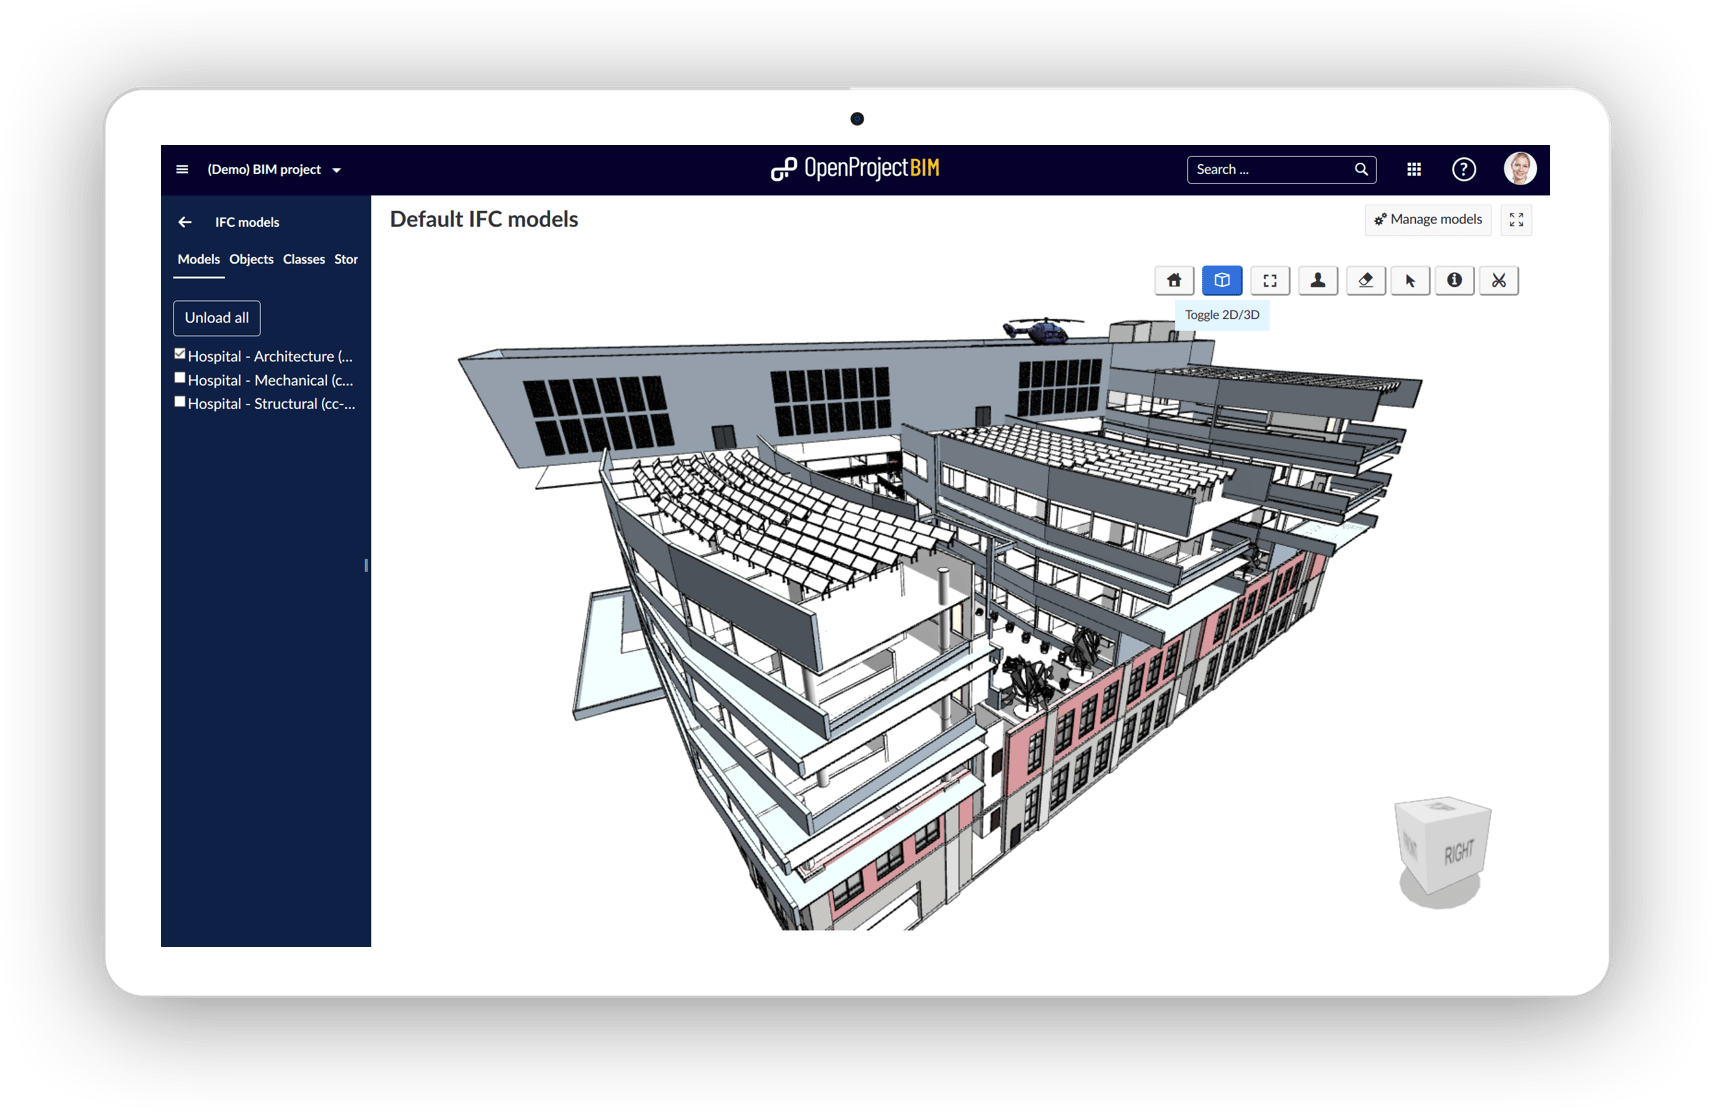
Task: Open the help question mark menu
Action: click(1463, 170)
